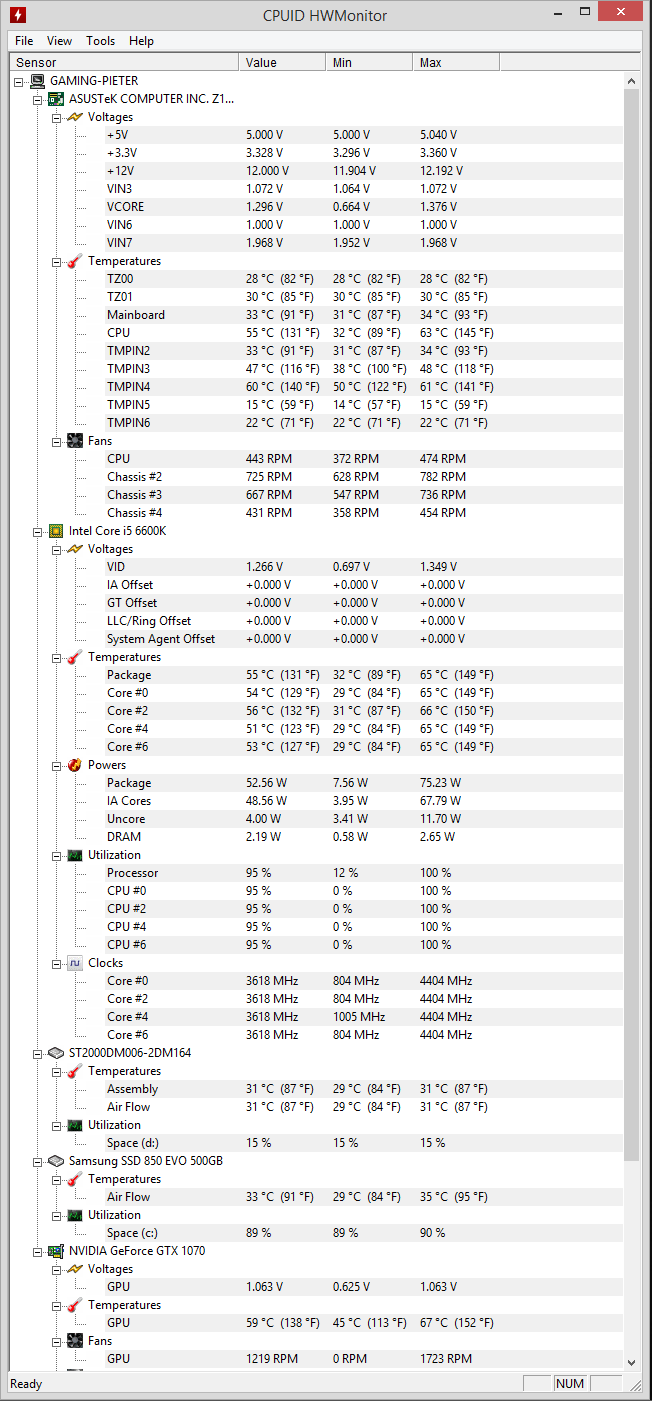Select the GAMING-PIETER computer icon

37,81
